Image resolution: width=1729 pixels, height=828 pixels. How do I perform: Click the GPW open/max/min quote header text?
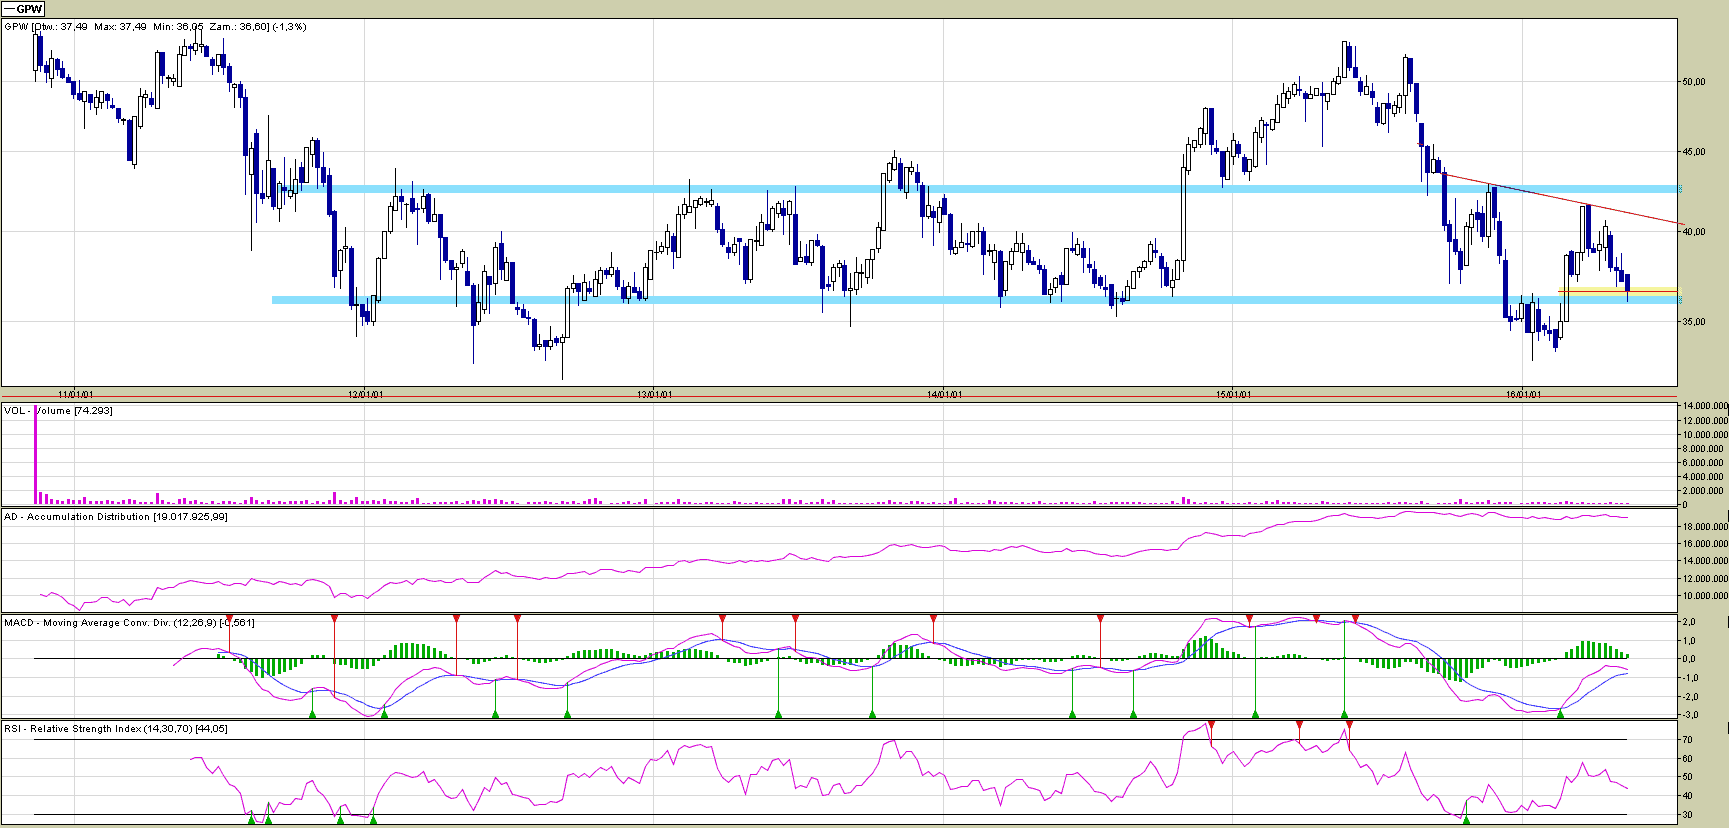tap(155, 27)
